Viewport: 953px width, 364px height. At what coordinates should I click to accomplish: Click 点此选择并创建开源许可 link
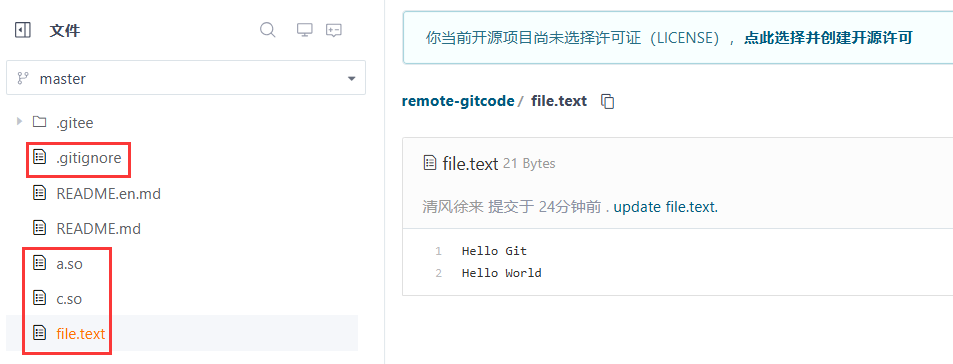828,38
